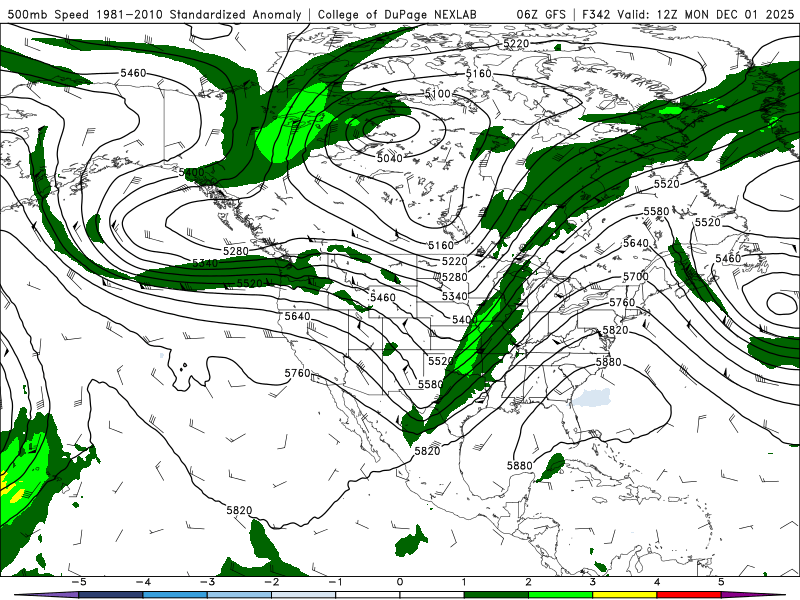800x600 pixels.
Task: Click the colorbar tick label '5'
Action: pos(721,582)
